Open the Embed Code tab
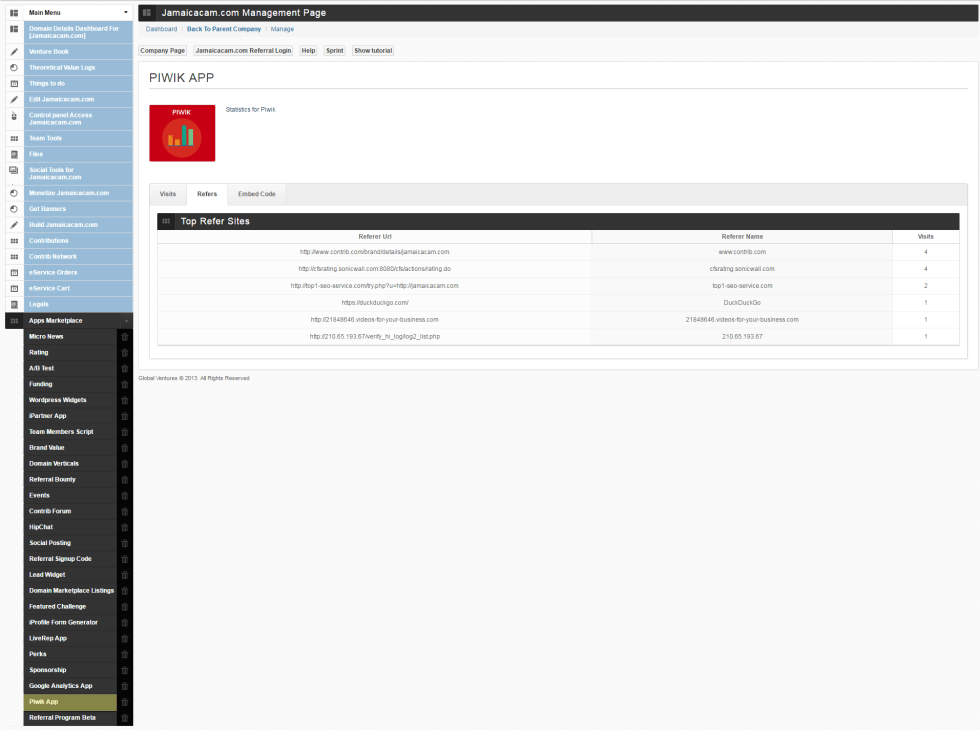Viewport: 980px width, 730px height. (x=257, y=194)
